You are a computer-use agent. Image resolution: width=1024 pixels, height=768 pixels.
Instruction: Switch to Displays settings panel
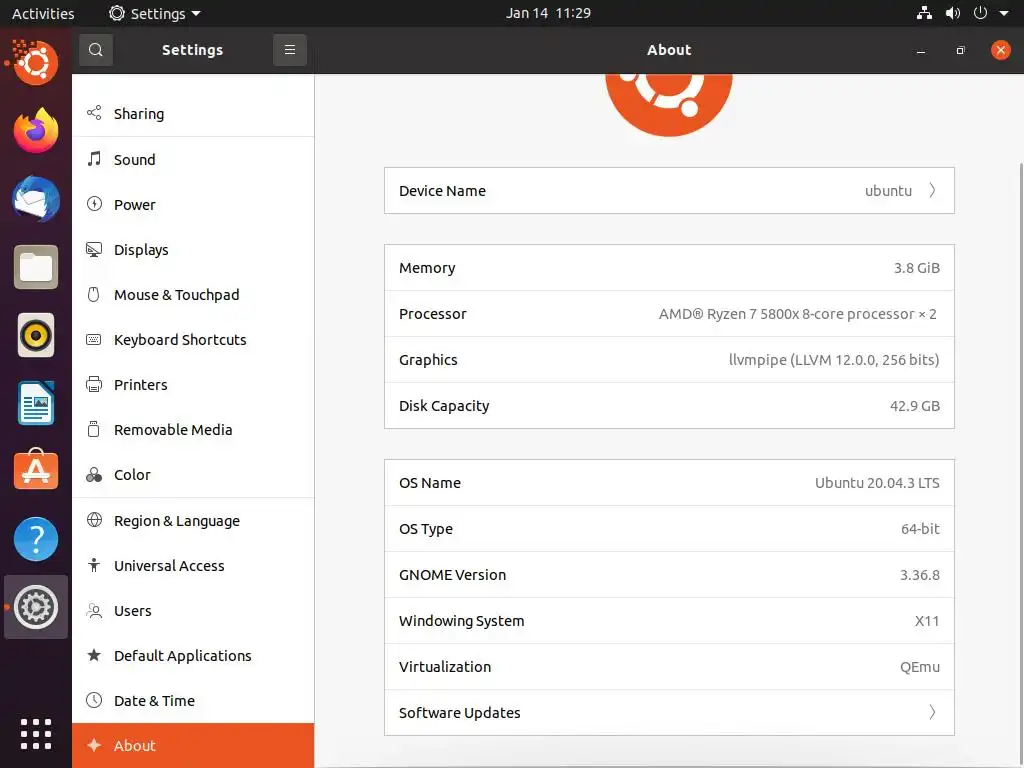tap(193, 249)
